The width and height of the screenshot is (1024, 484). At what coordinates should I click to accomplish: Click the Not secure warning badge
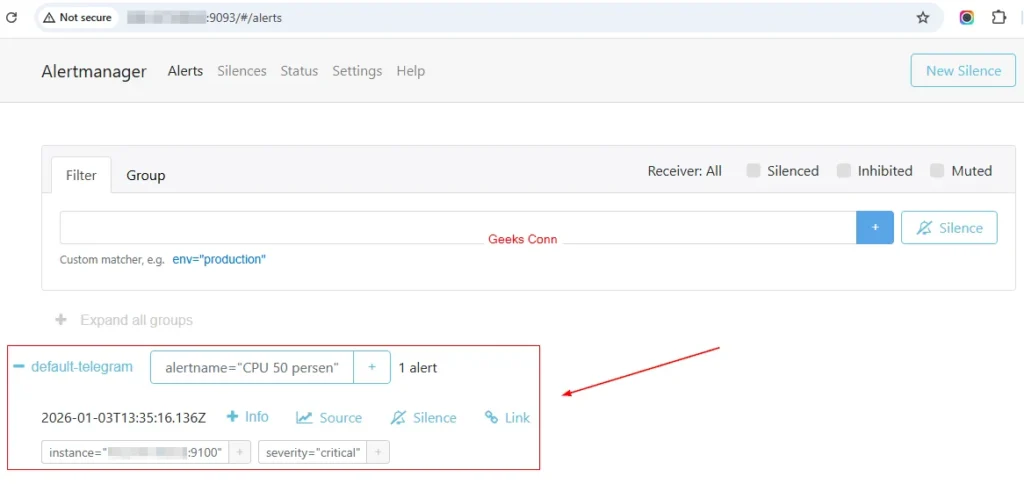click(x=78, y=18)
